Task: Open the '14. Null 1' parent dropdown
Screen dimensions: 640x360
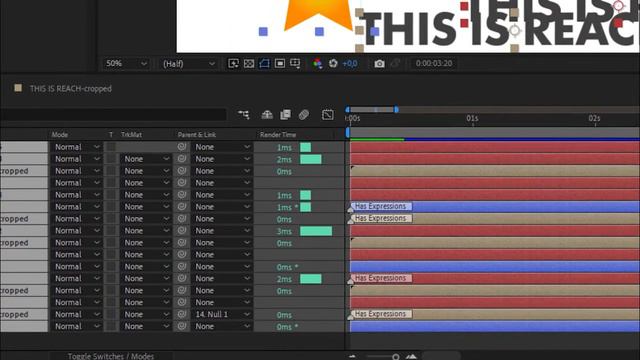Action: coord(222,314)
